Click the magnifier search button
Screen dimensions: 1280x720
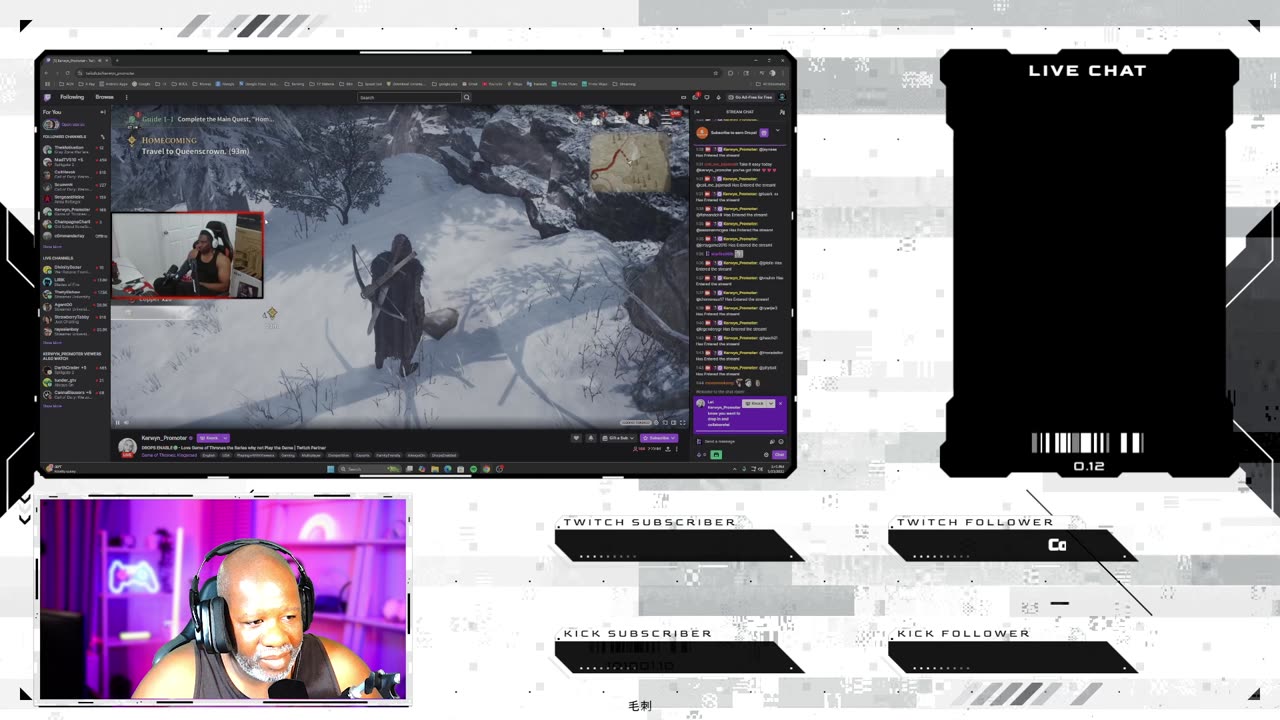[467, 97]
